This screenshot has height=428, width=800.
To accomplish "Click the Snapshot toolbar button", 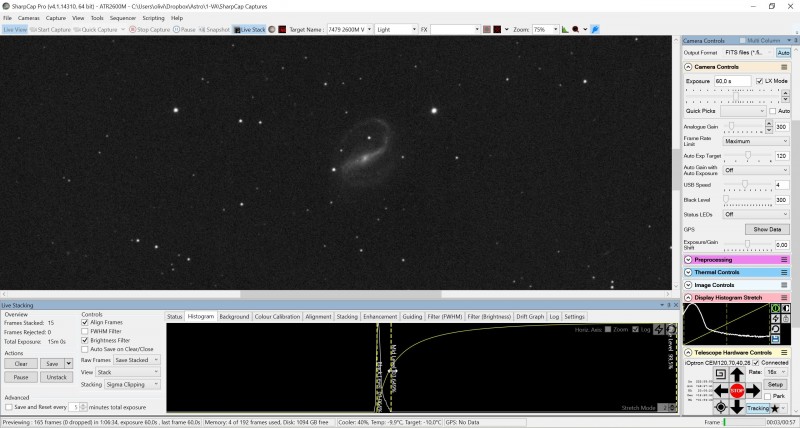I will click(214, 30).
